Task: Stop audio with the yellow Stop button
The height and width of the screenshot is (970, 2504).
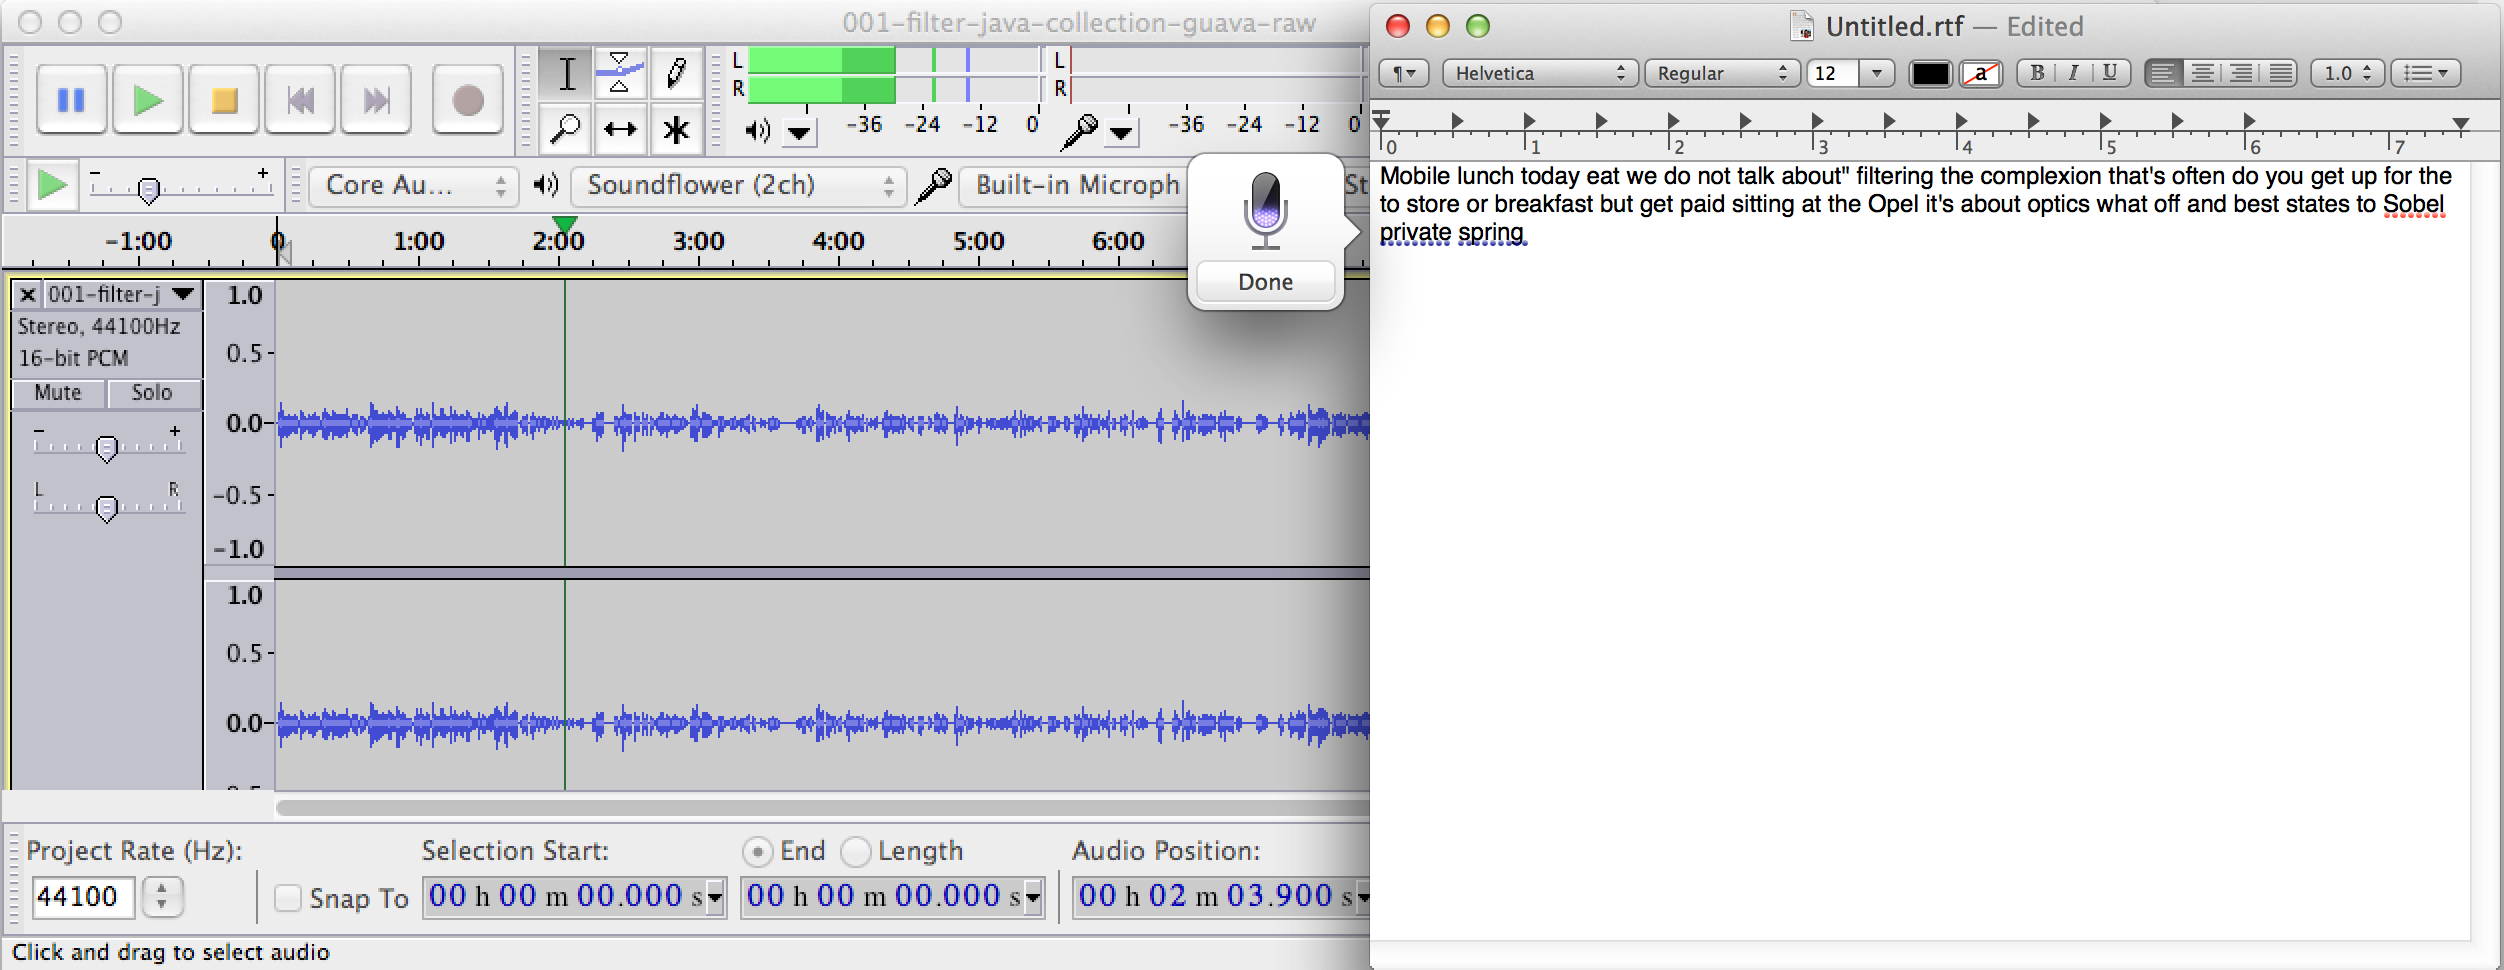Action: point(224,100)
